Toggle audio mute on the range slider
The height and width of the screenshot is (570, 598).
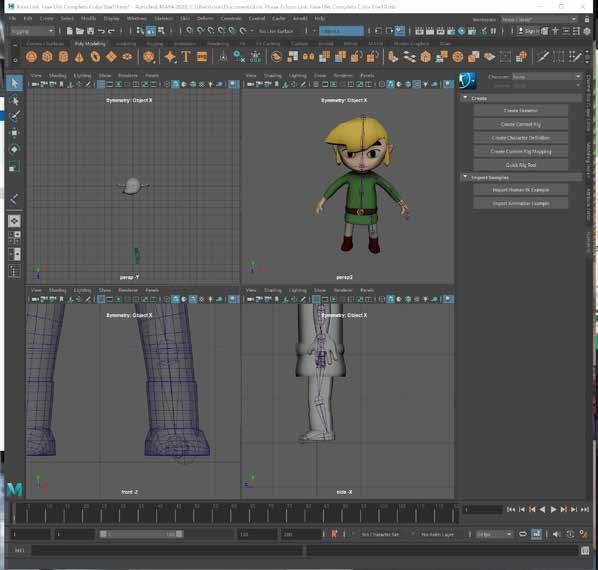557,534
